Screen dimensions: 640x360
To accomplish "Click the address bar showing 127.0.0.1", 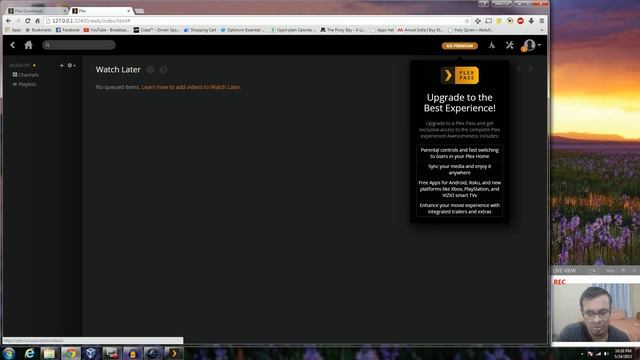I will 257,20.
